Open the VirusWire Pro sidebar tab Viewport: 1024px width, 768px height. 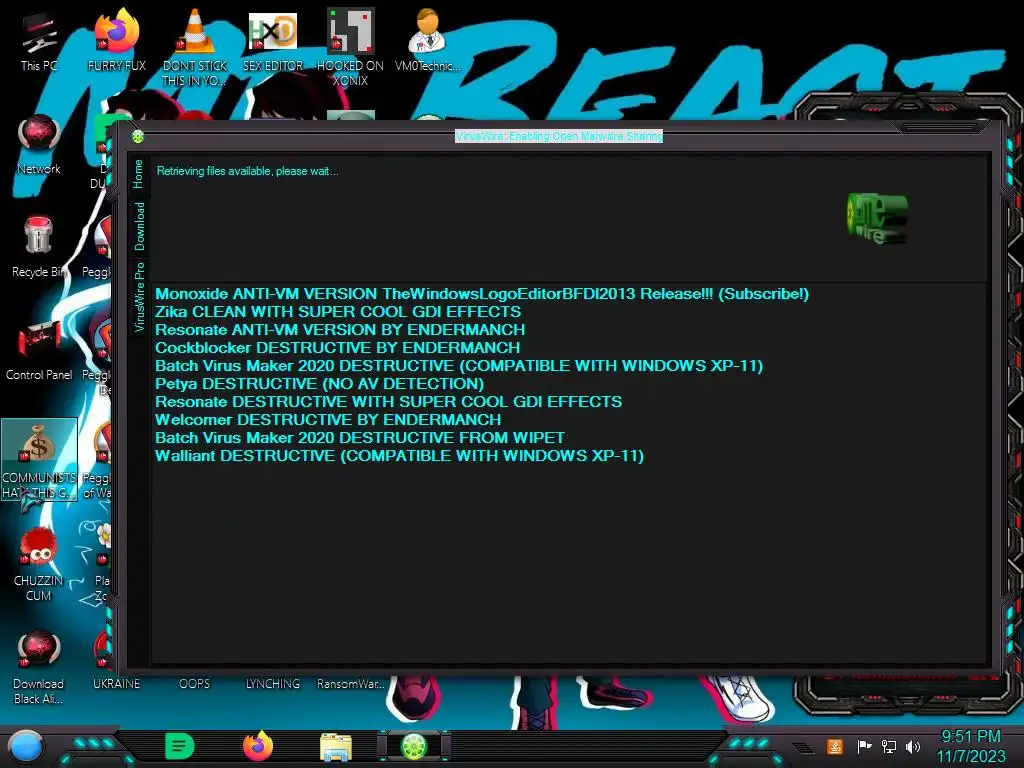tap(139, 296)
